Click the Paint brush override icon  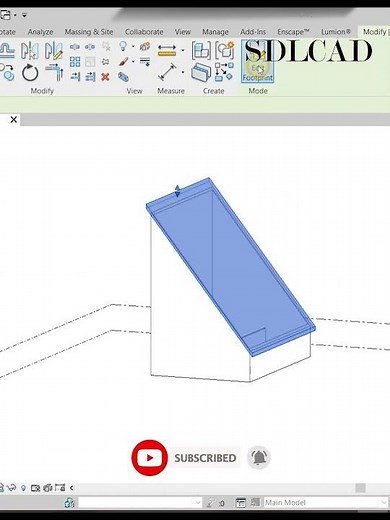click(123, 62)
